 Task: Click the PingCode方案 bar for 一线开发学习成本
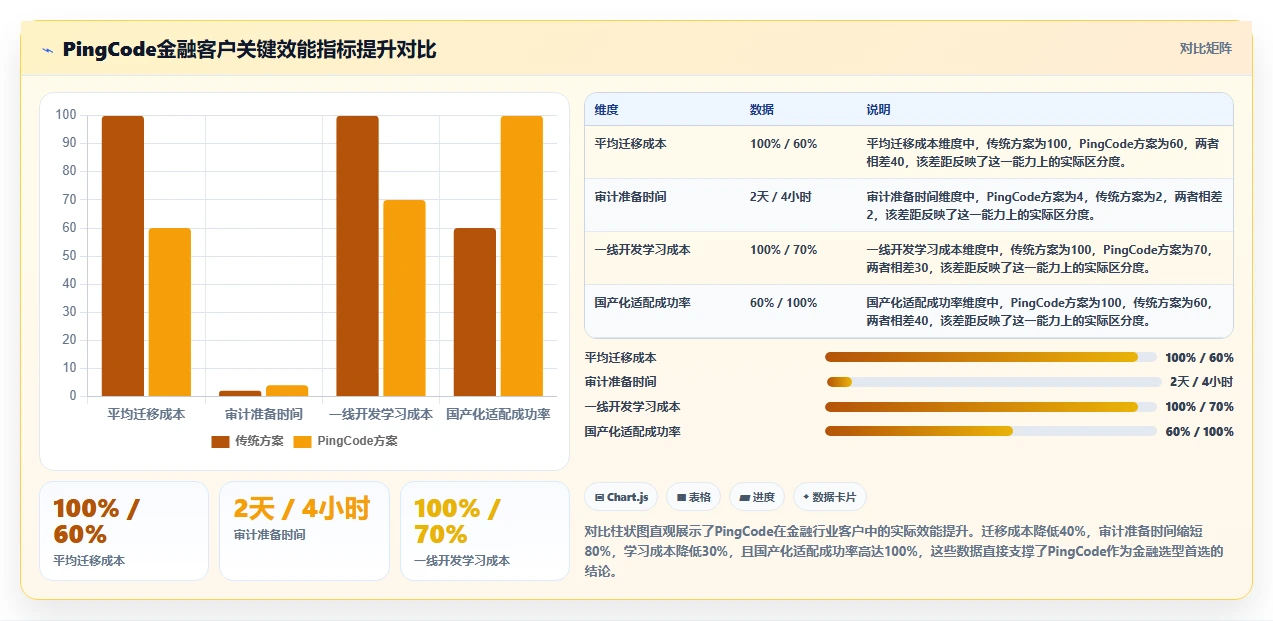[404, 298]
